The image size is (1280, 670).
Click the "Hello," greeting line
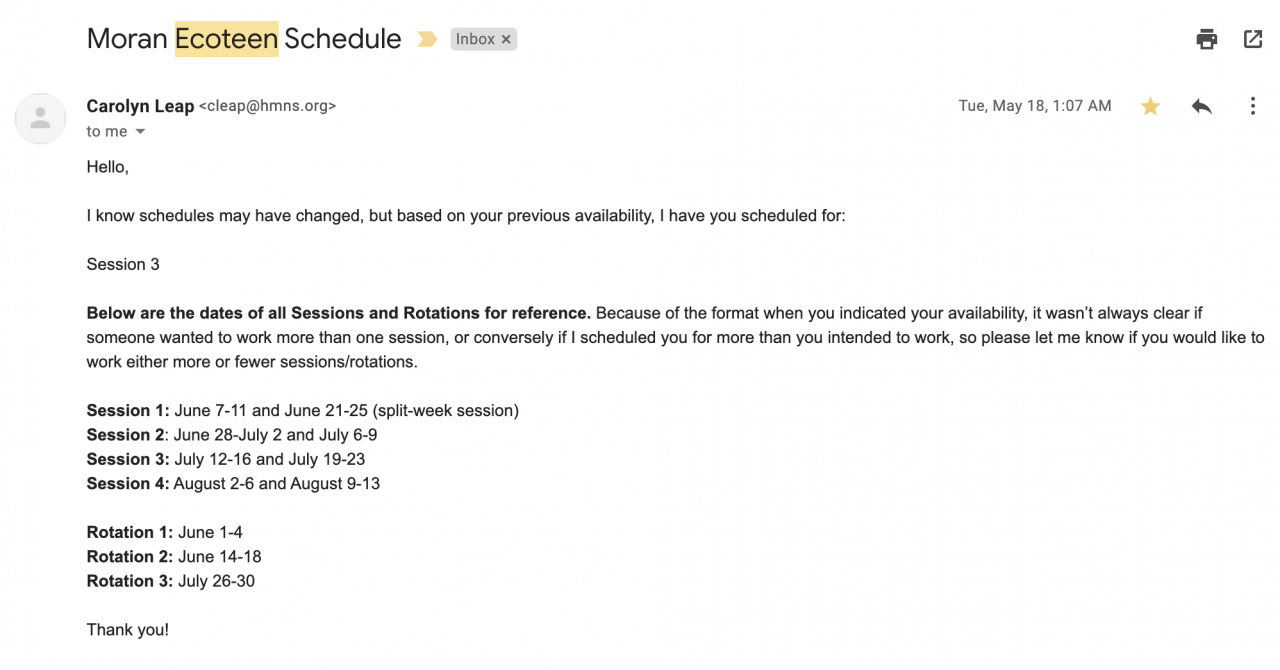coord(108,168)
